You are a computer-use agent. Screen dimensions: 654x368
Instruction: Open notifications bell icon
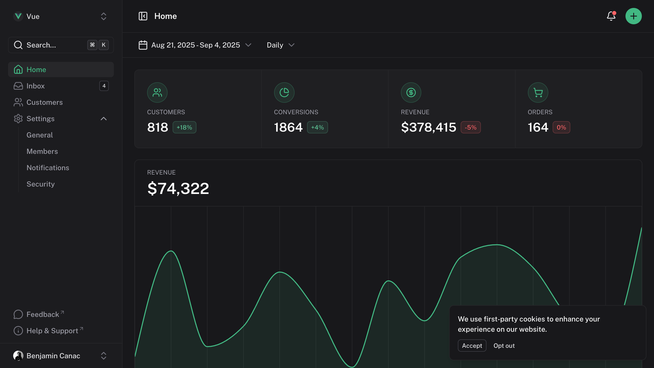611,16
